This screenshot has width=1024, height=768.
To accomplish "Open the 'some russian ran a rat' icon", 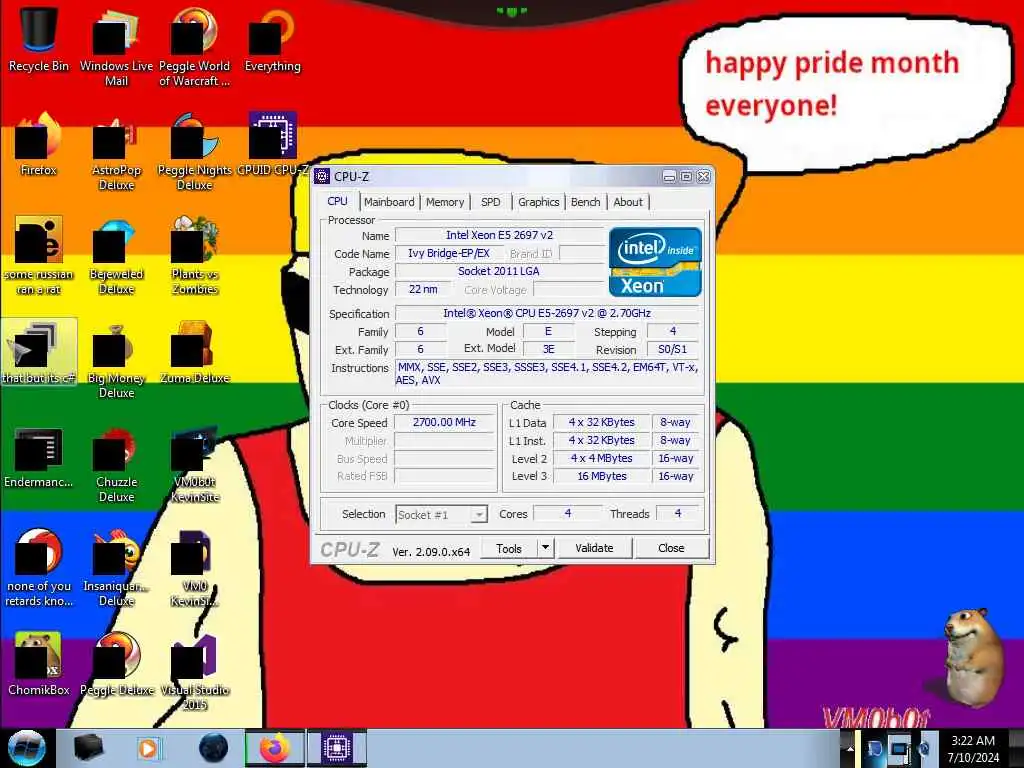I will click(x=39, y=255).
